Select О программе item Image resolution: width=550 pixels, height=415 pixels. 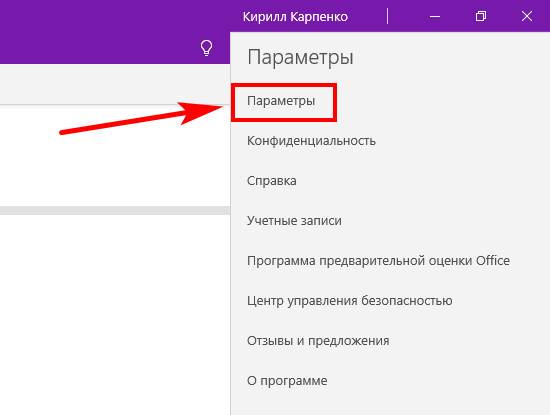[287, 381]
